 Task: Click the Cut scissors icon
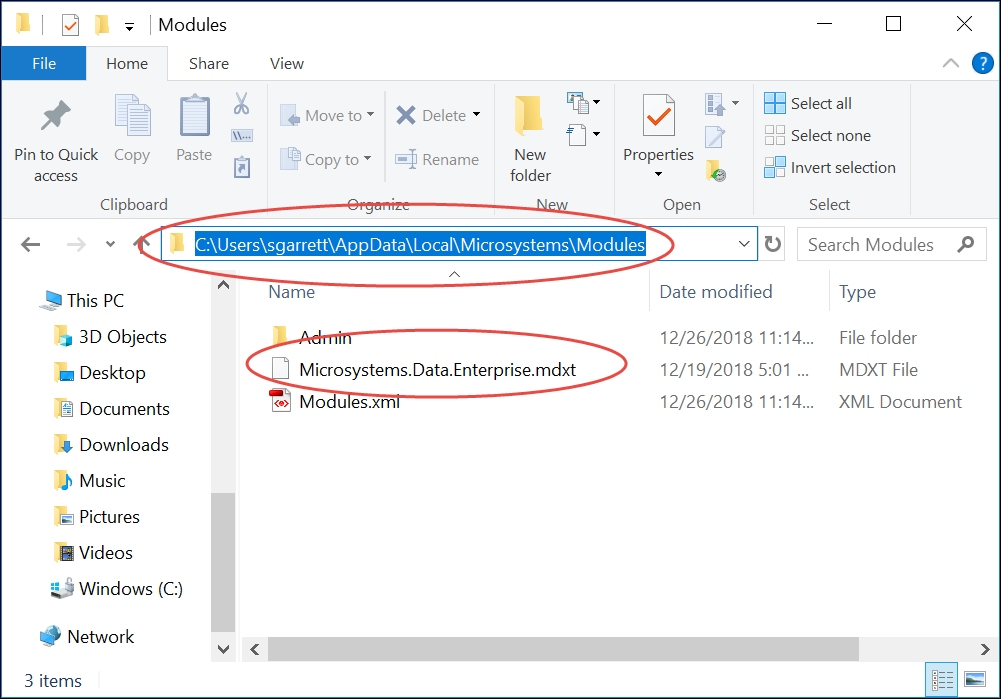tap(241, 103)
